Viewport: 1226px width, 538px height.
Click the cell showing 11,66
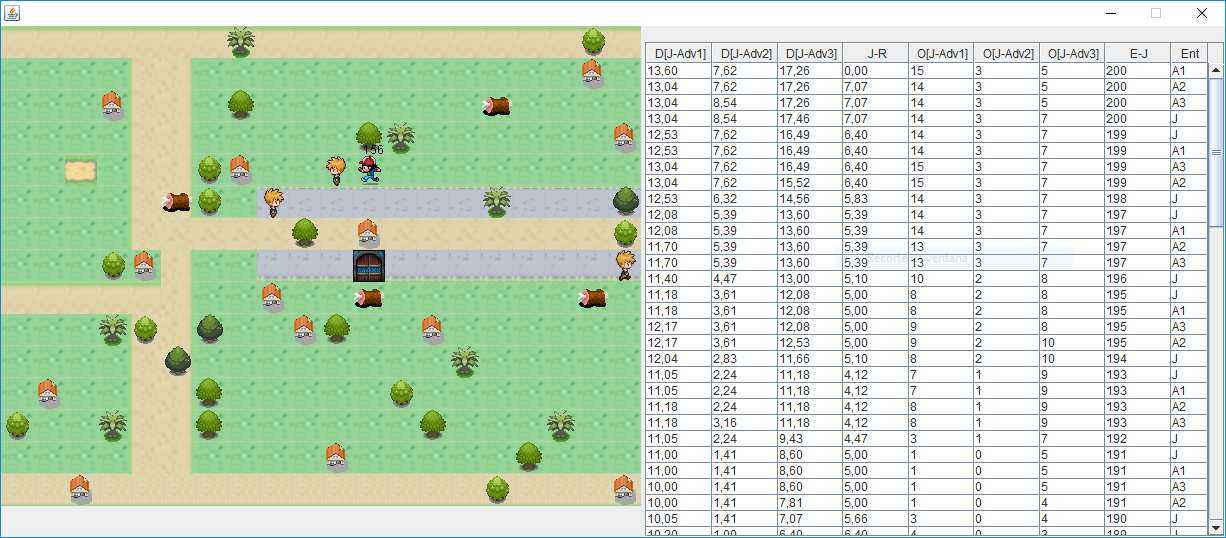pos(810,359)
